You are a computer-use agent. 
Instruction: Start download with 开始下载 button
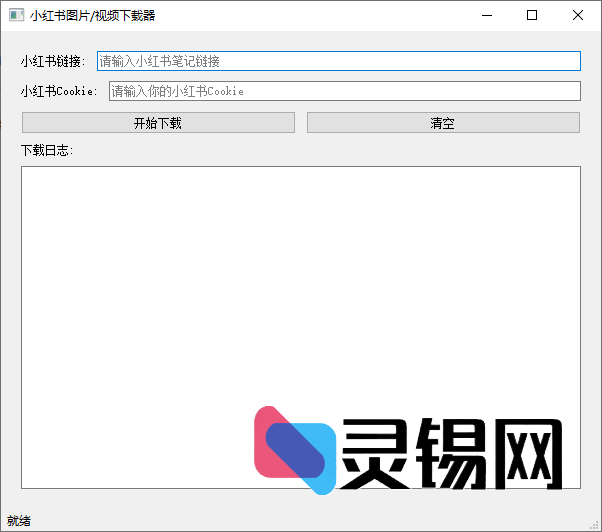click(x=158, y=123)
